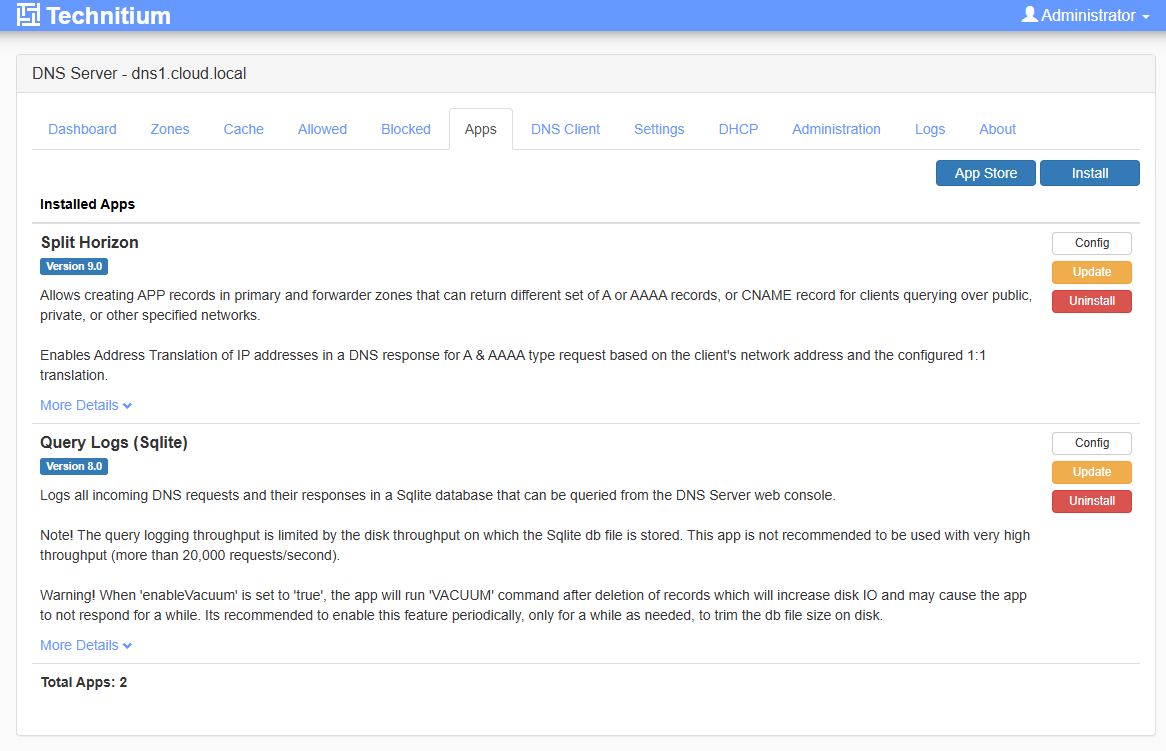Expand More Details for Query Logs (Sqlite)
The image size is (1166, 751).
pyautogui.click(x=86, y=645)
